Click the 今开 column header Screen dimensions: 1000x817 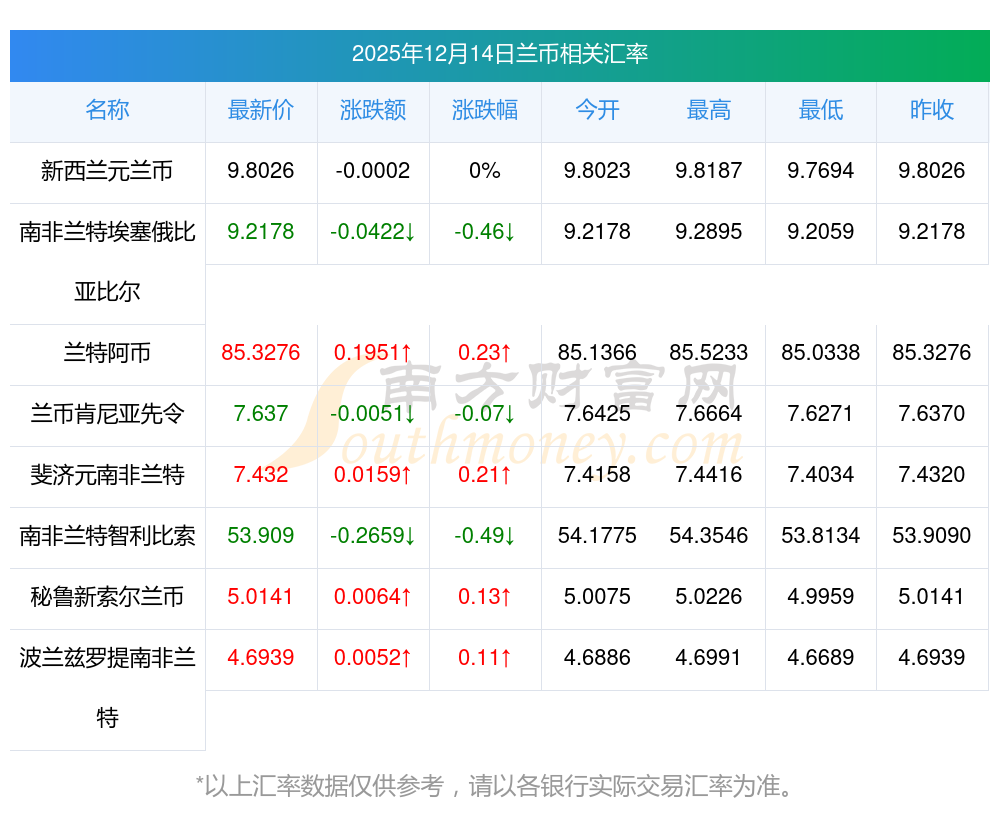[597, 110]
